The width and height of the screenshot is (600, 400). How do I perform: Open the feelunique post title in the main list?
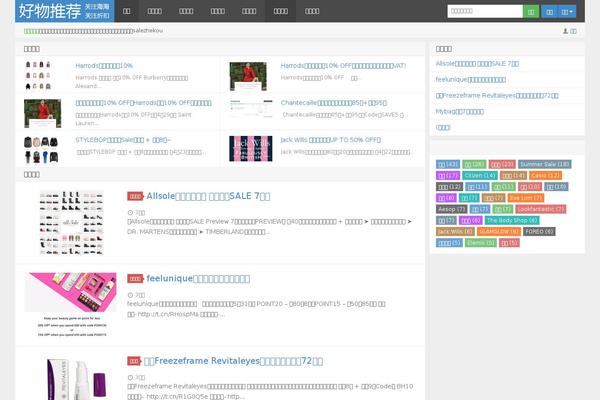[198, 279]
